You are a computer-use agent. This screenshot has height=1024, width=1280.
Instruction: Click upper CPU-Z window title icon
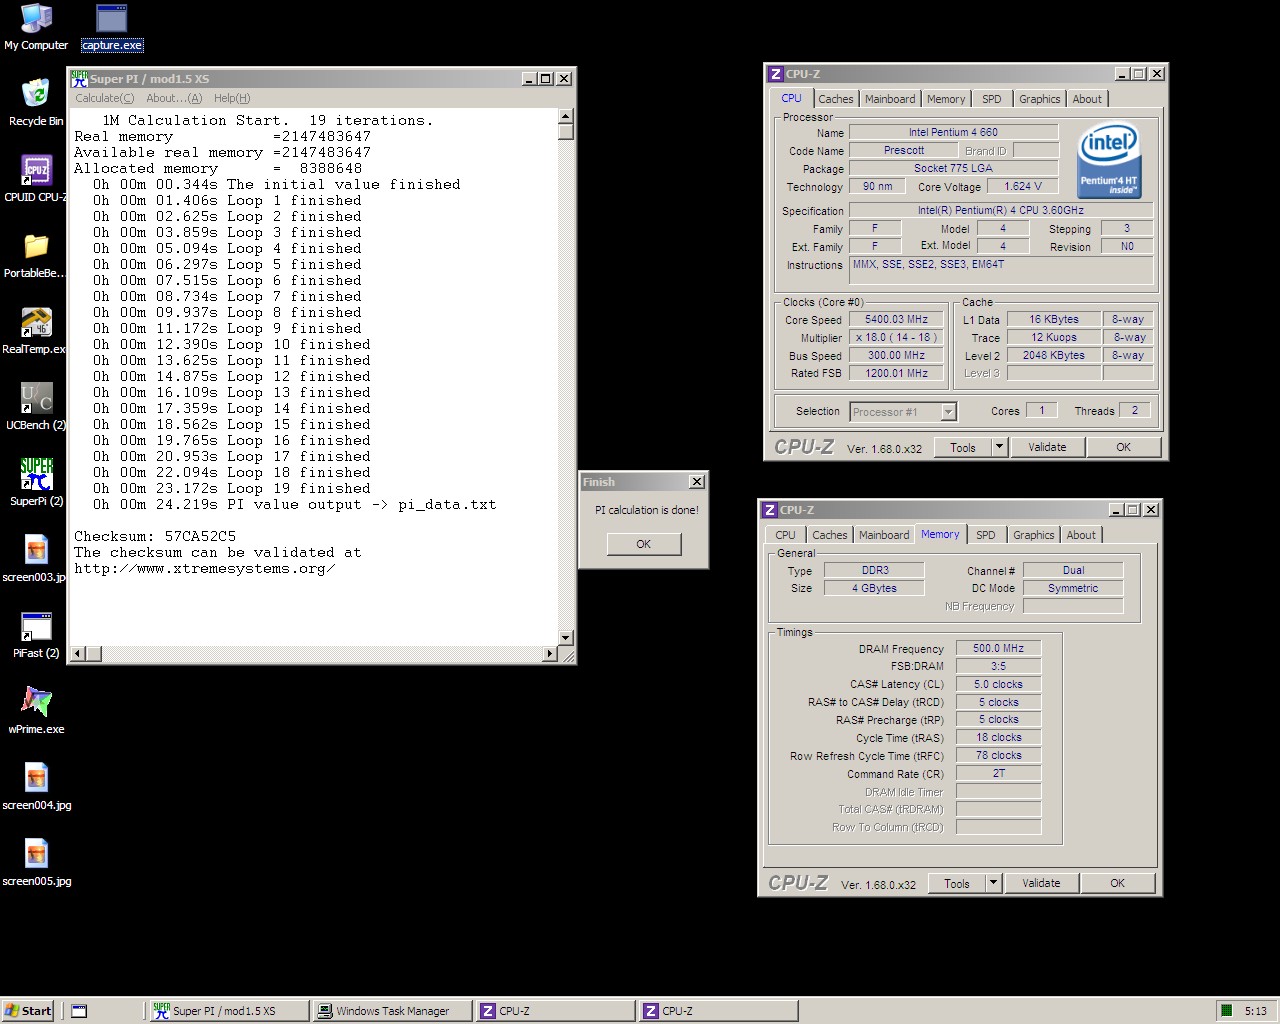tap(775, 74)
